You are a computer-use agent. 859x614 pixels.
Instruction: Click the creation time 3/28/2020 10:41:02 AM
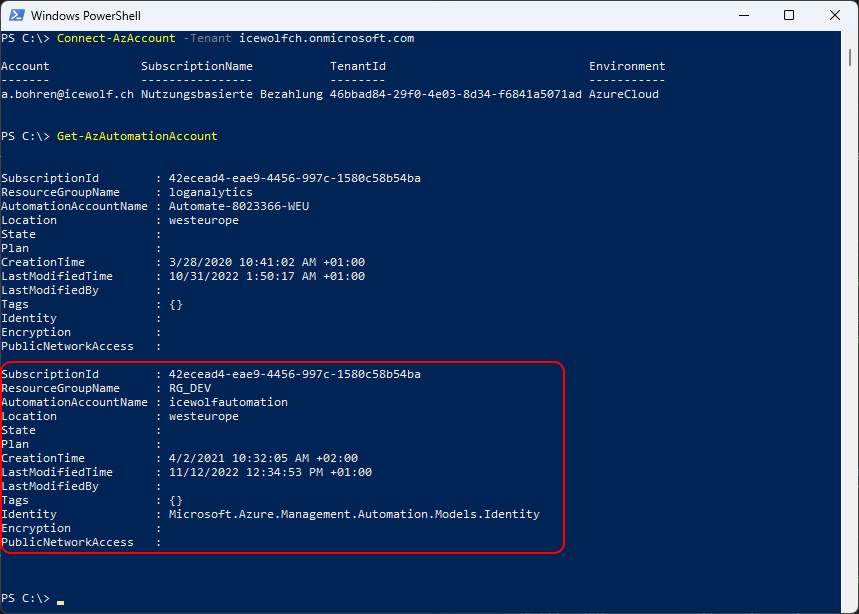242,262
